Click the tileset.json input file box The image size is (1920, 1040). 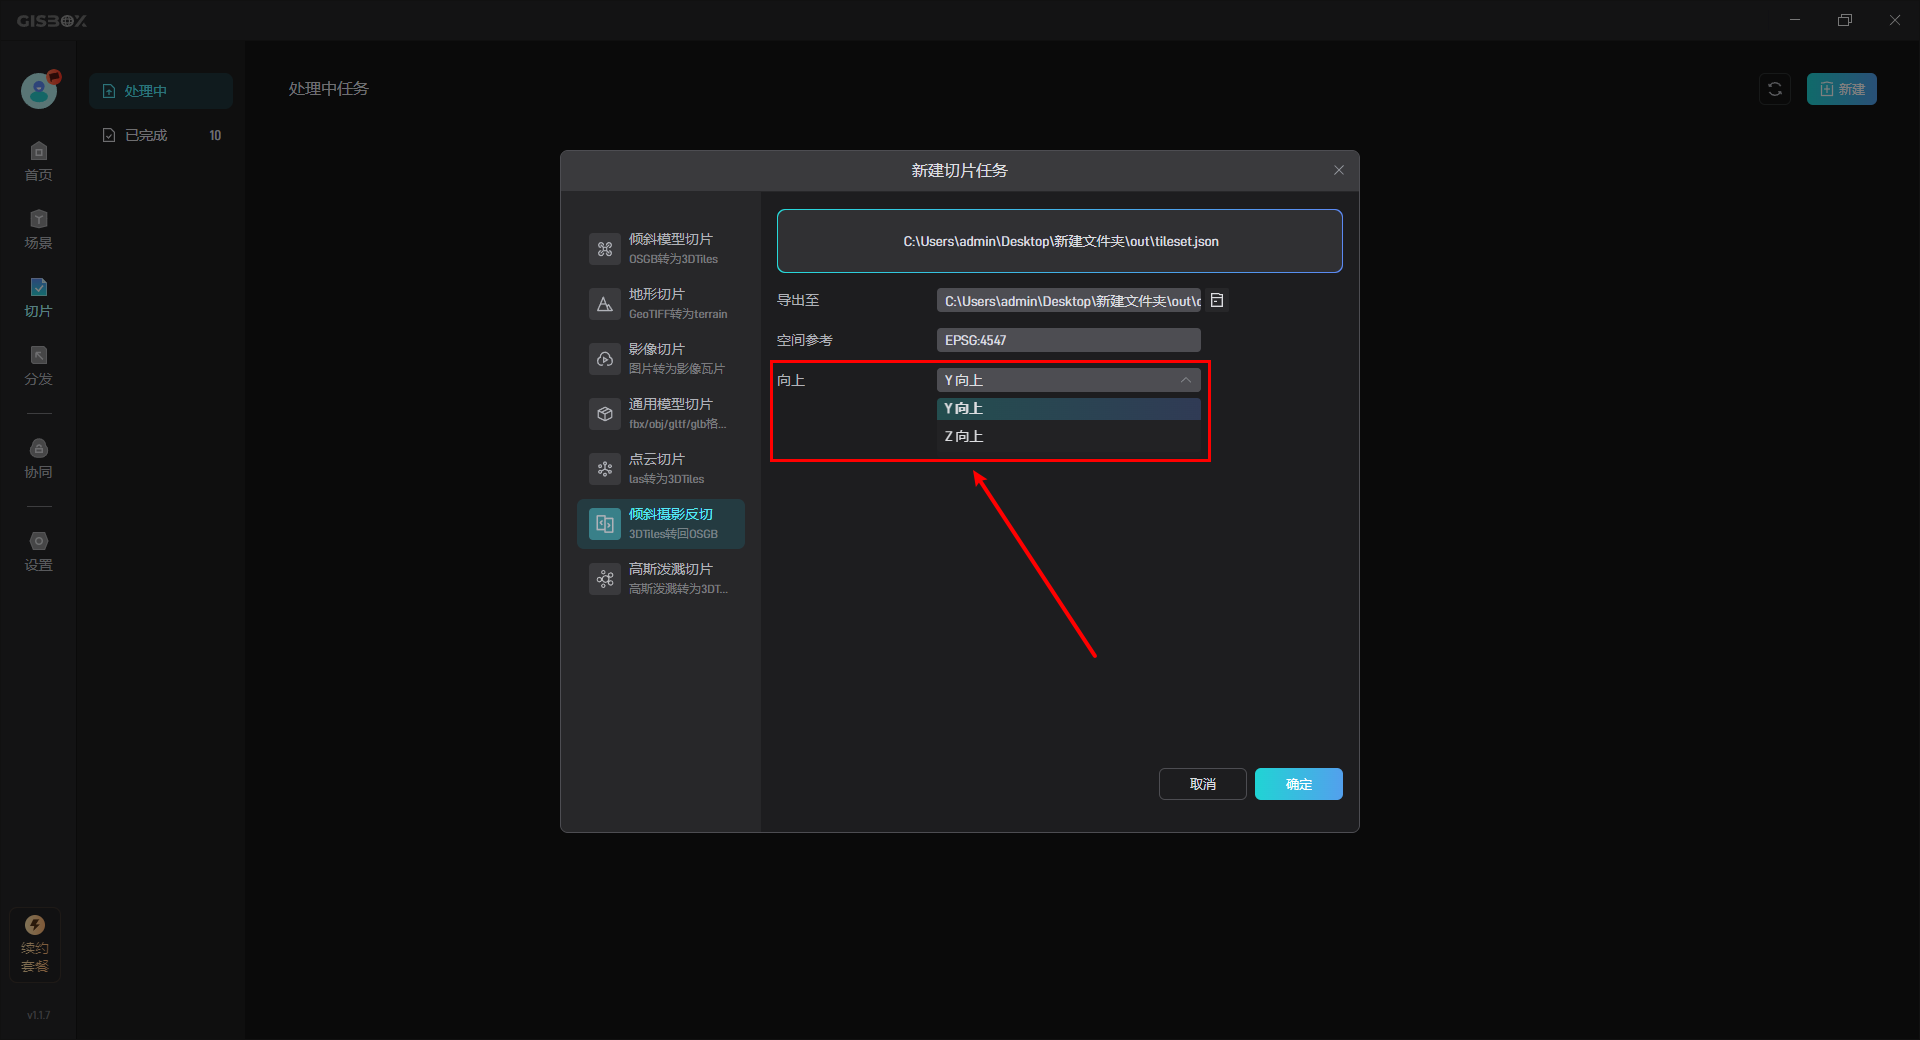tap(1060, 241)
